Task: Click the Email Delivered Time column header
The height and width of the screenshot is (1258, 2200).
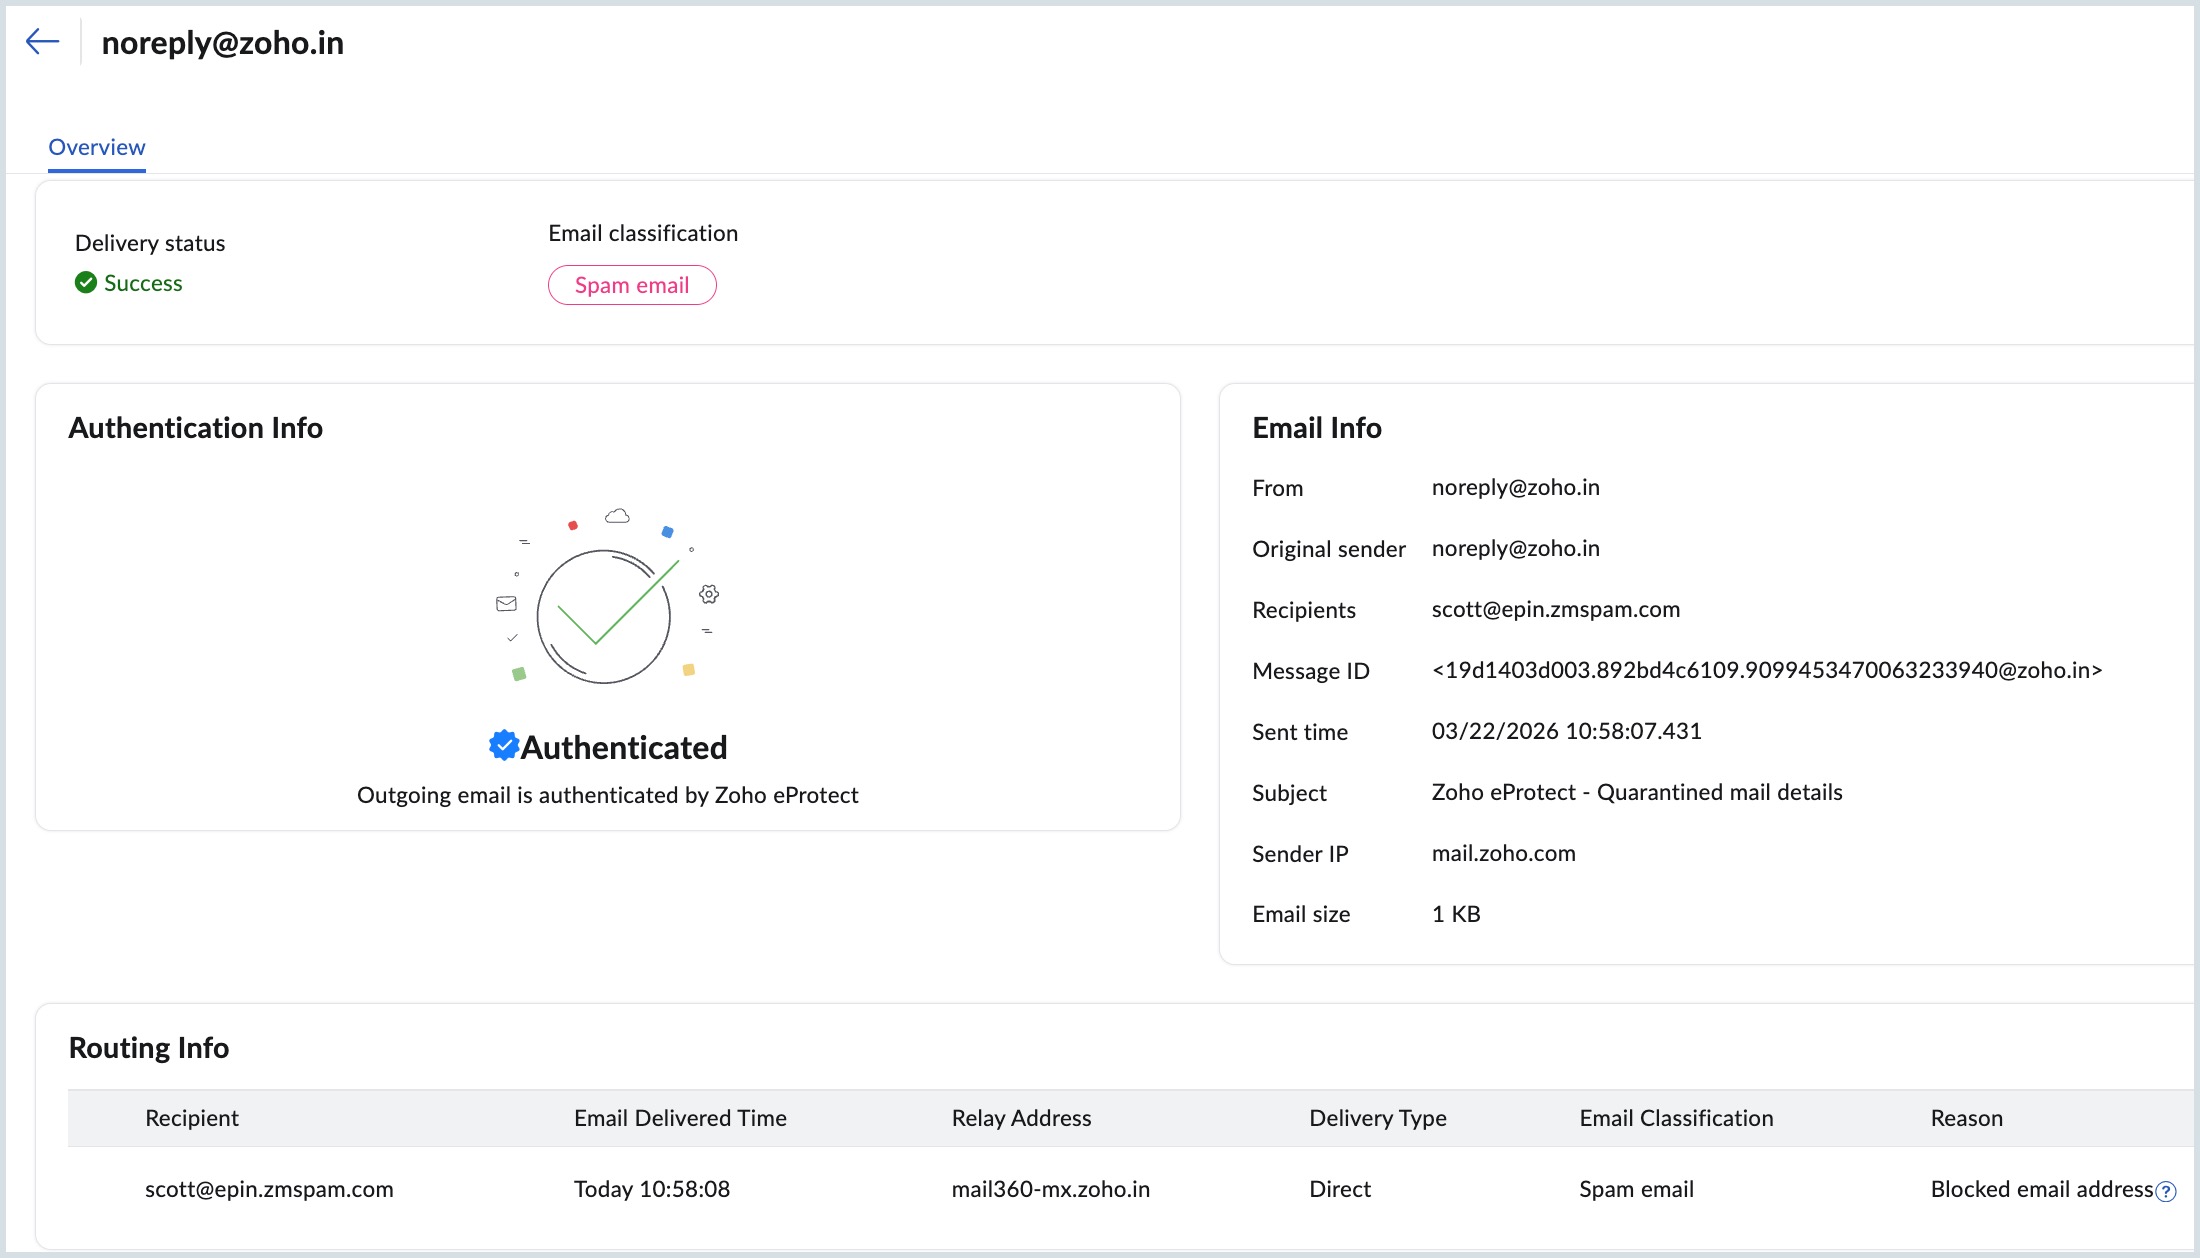Action: pos(680,1118)
